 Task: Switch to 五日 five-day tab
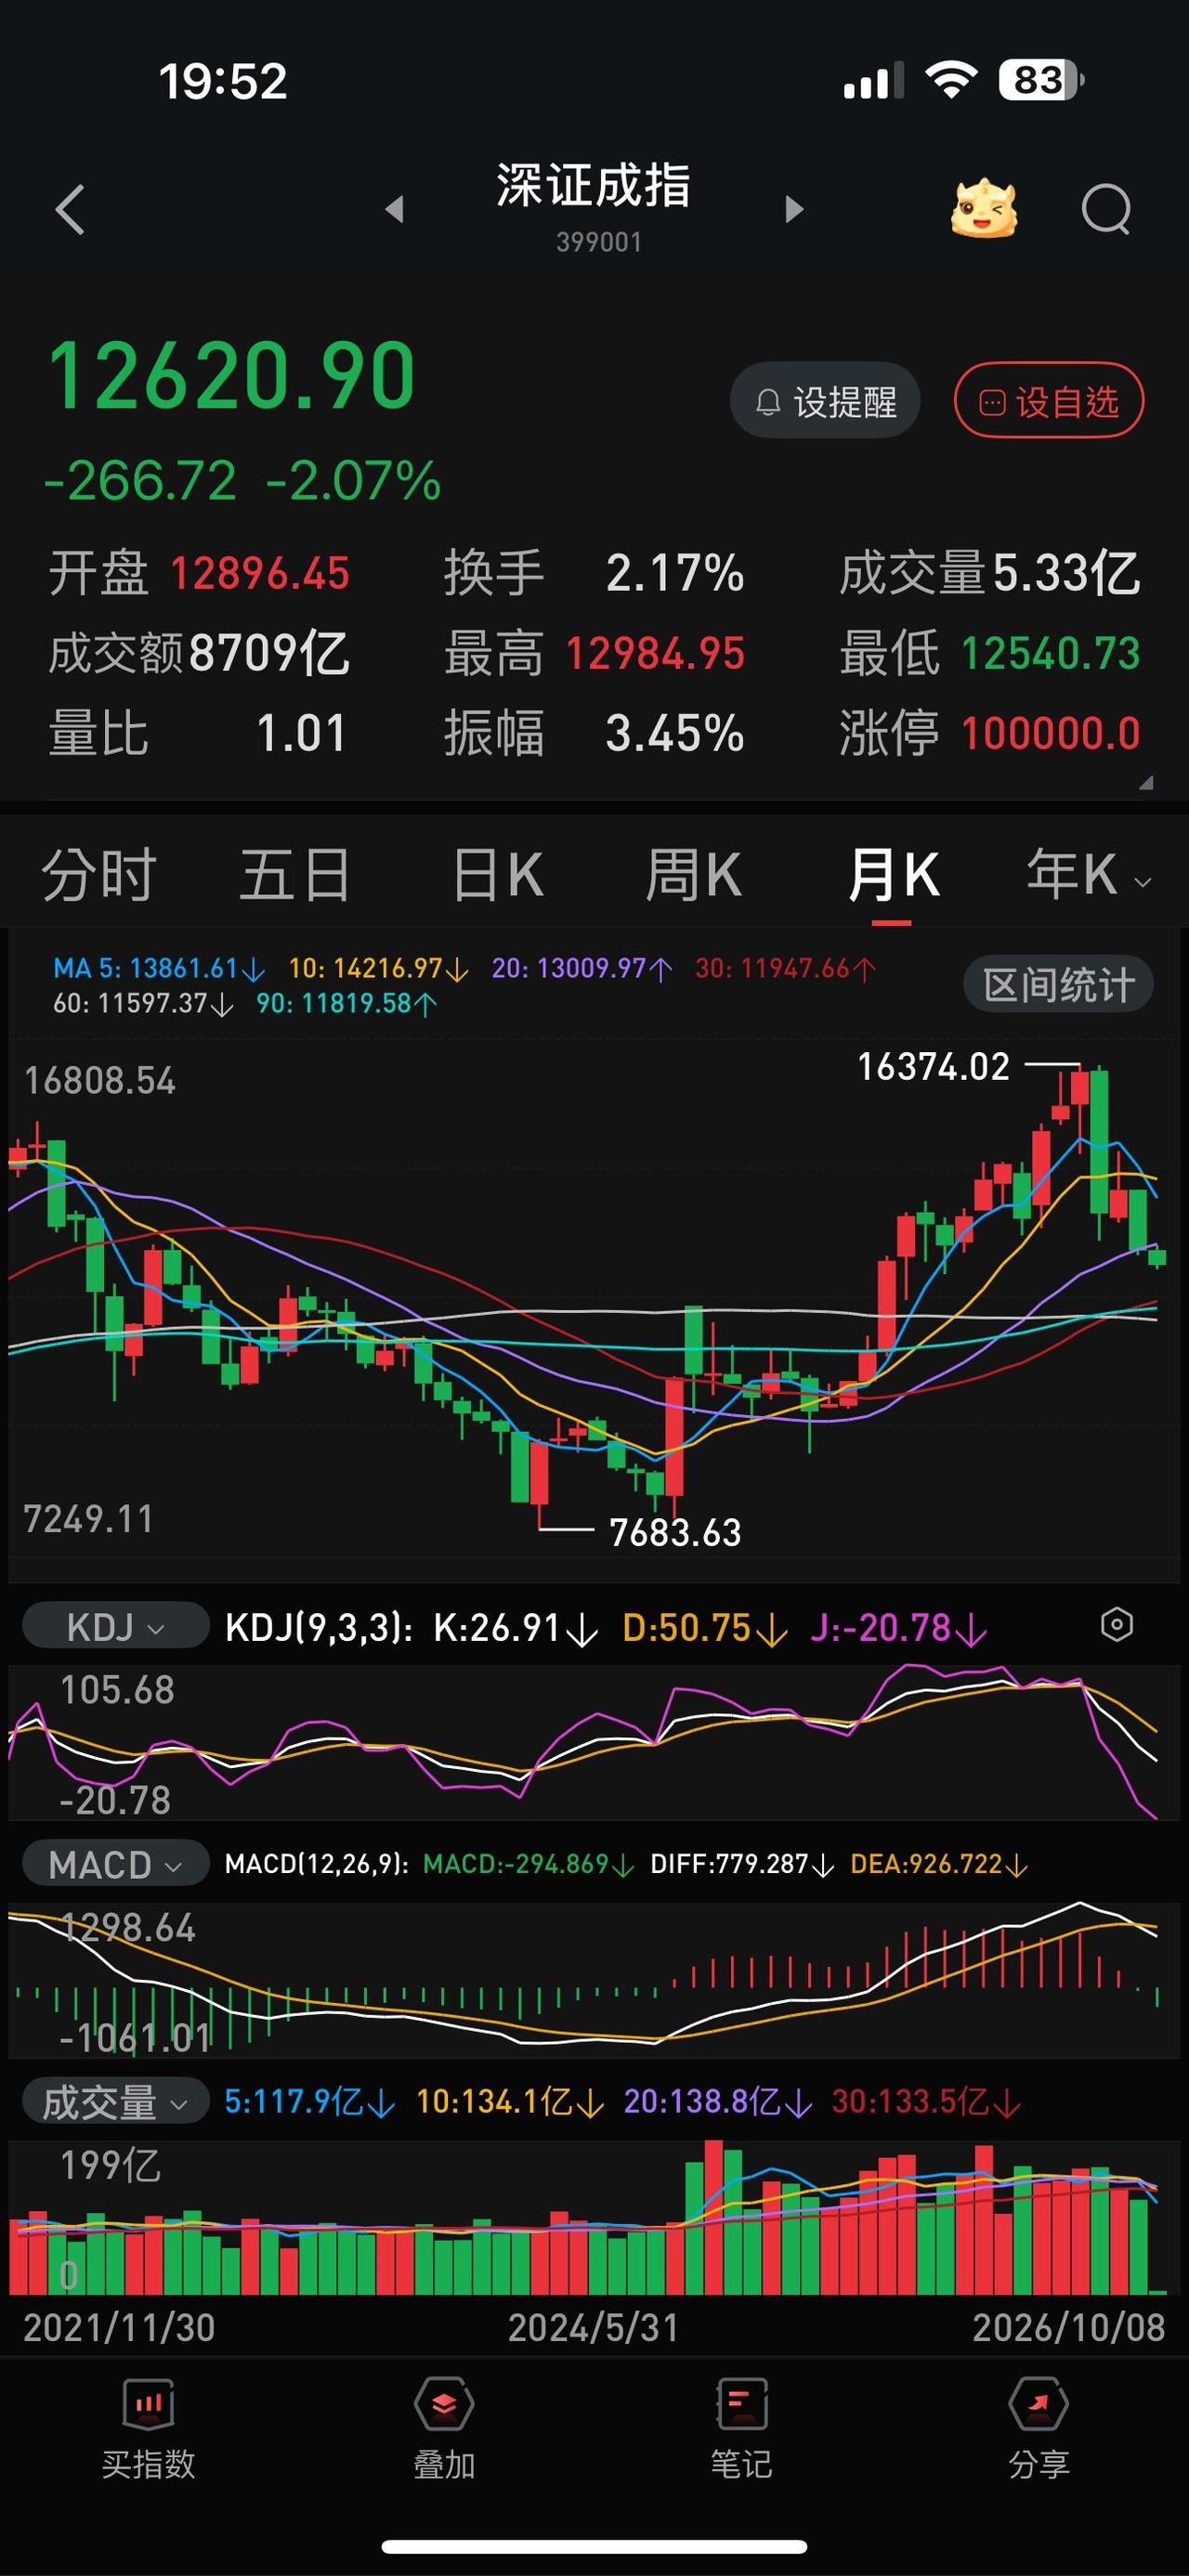click(295, 875)
